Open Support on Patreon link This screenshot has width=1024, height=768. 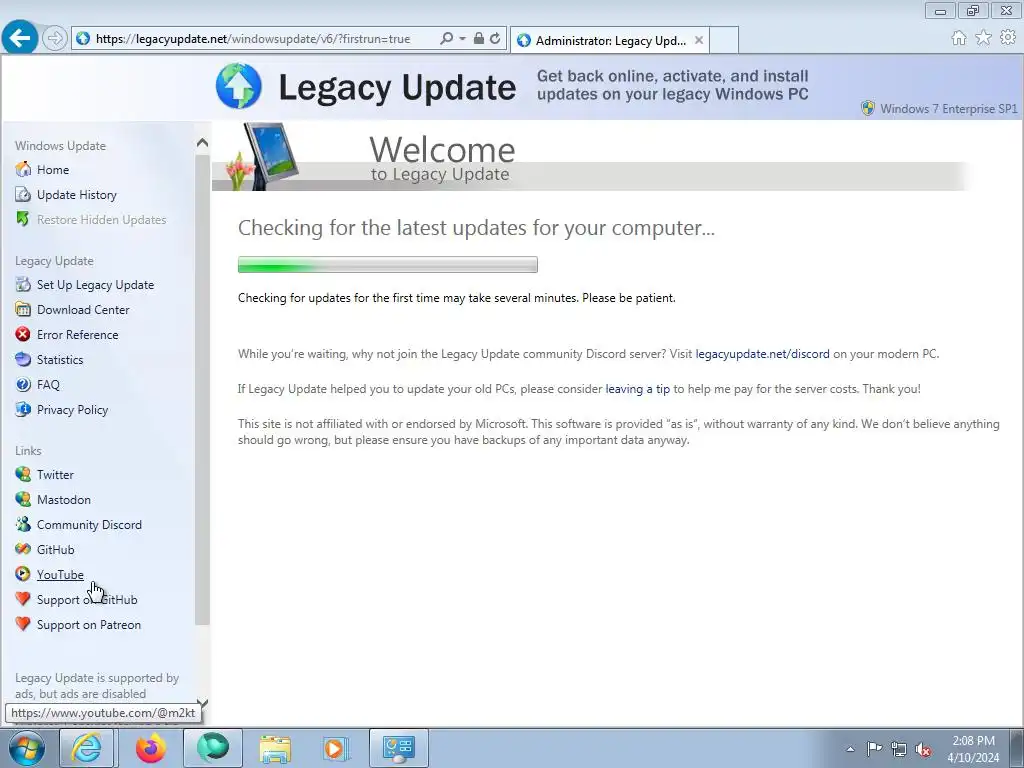click(89, 624)
